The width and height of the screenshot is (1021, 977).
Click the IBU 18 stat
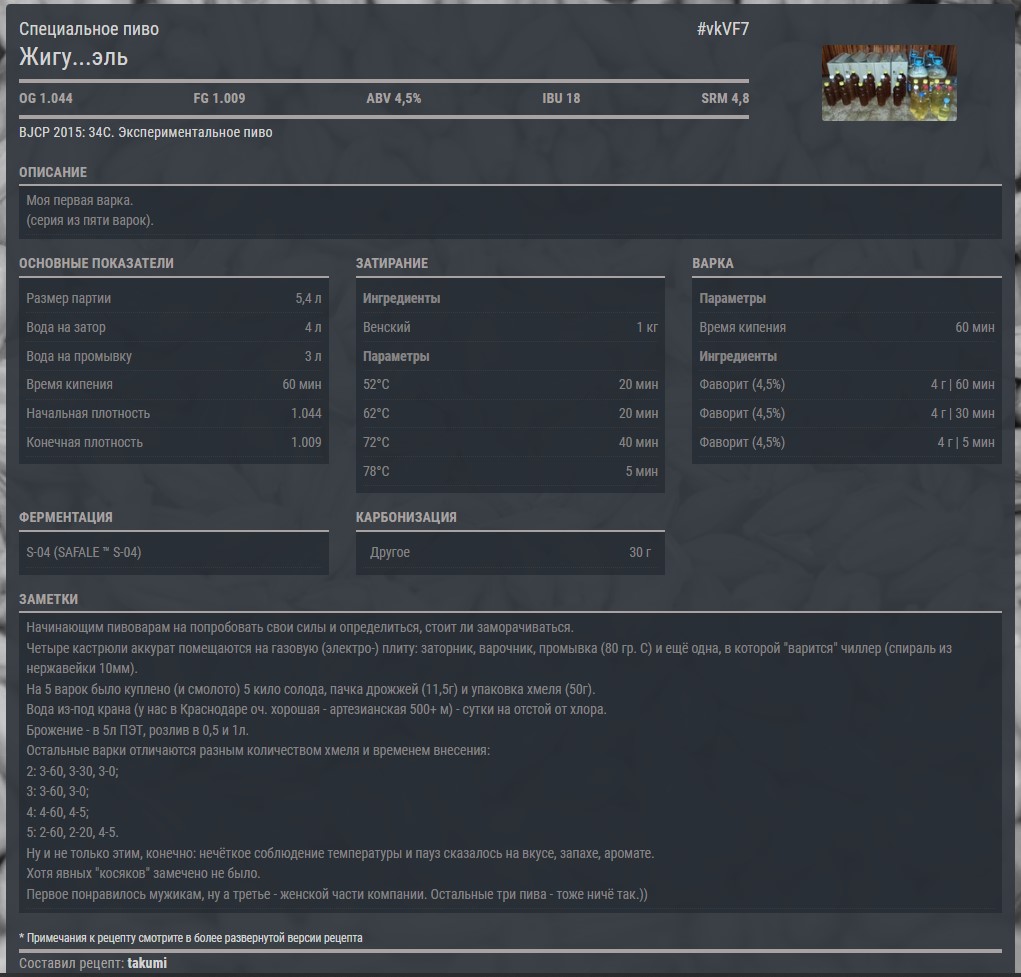click(561, 98)
